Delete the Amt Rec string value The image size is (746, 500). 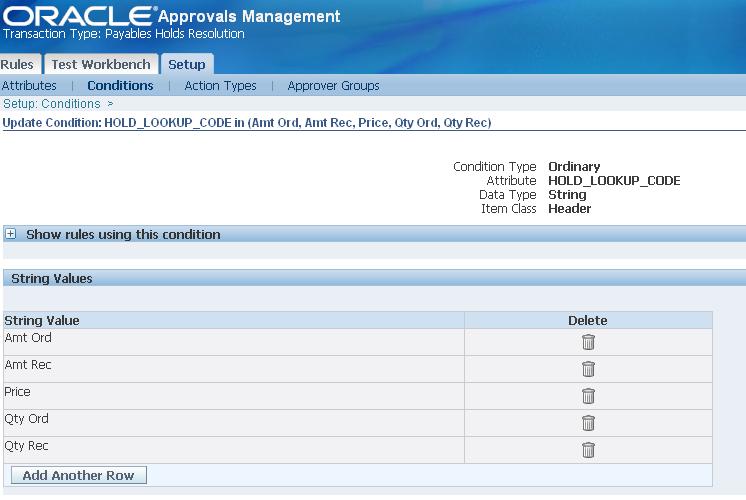tap(588, 369)
